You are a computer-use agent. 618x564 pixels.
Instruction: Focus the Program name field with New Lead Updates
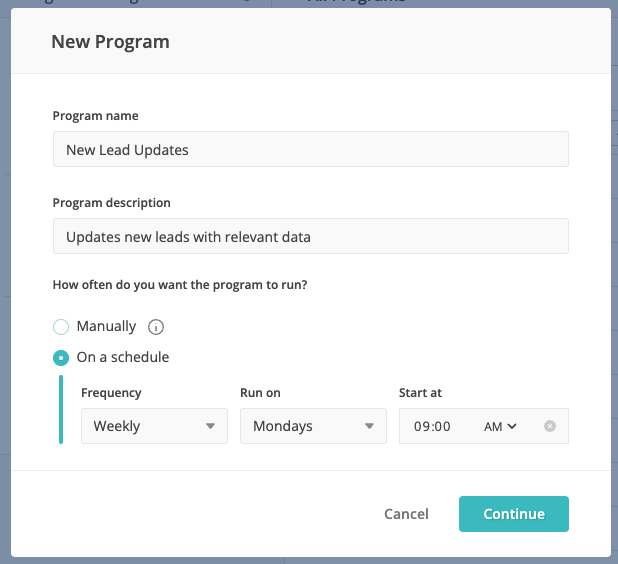[311, 149]
